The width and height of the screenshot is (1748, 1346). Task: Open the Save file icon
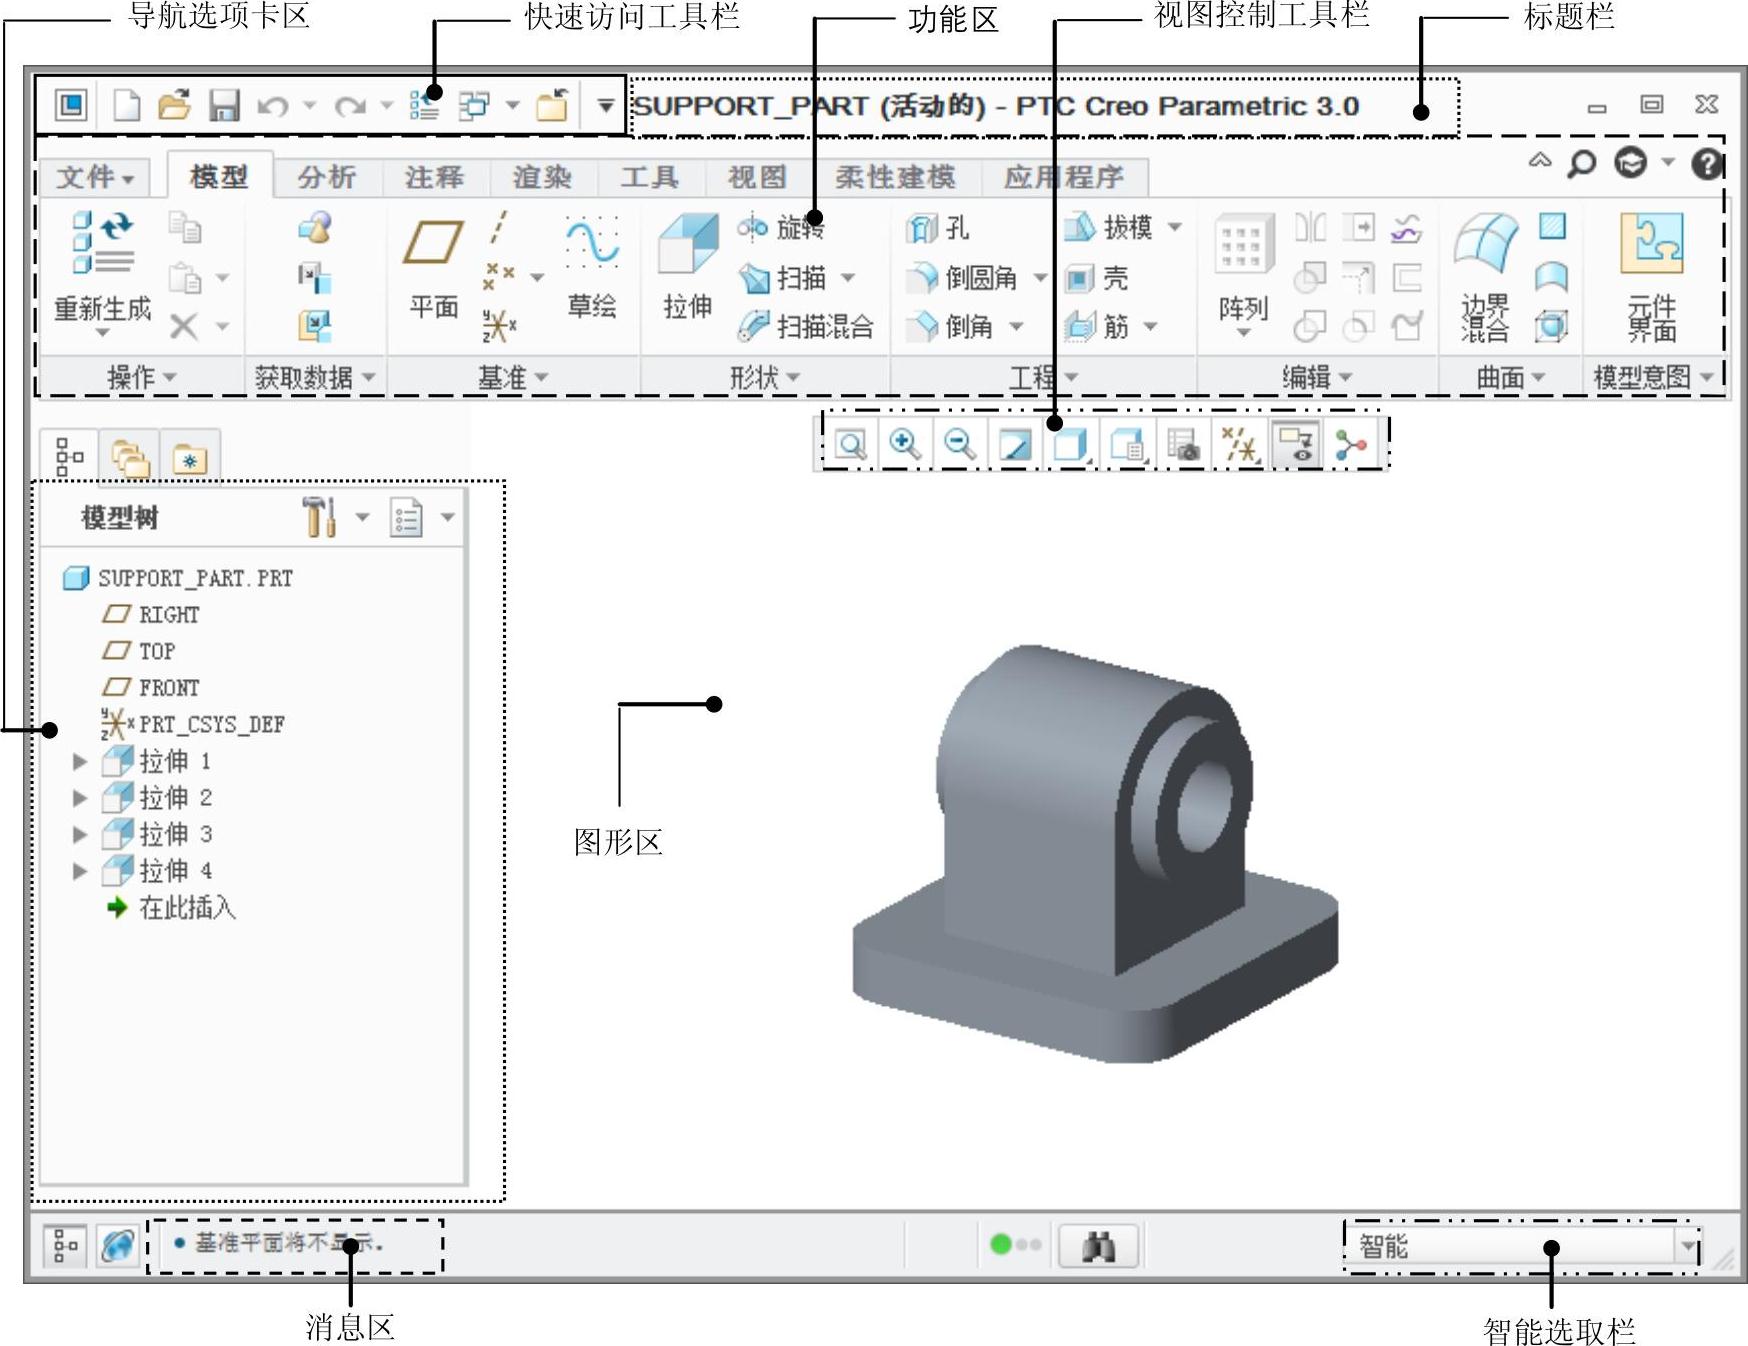(223, 105)
